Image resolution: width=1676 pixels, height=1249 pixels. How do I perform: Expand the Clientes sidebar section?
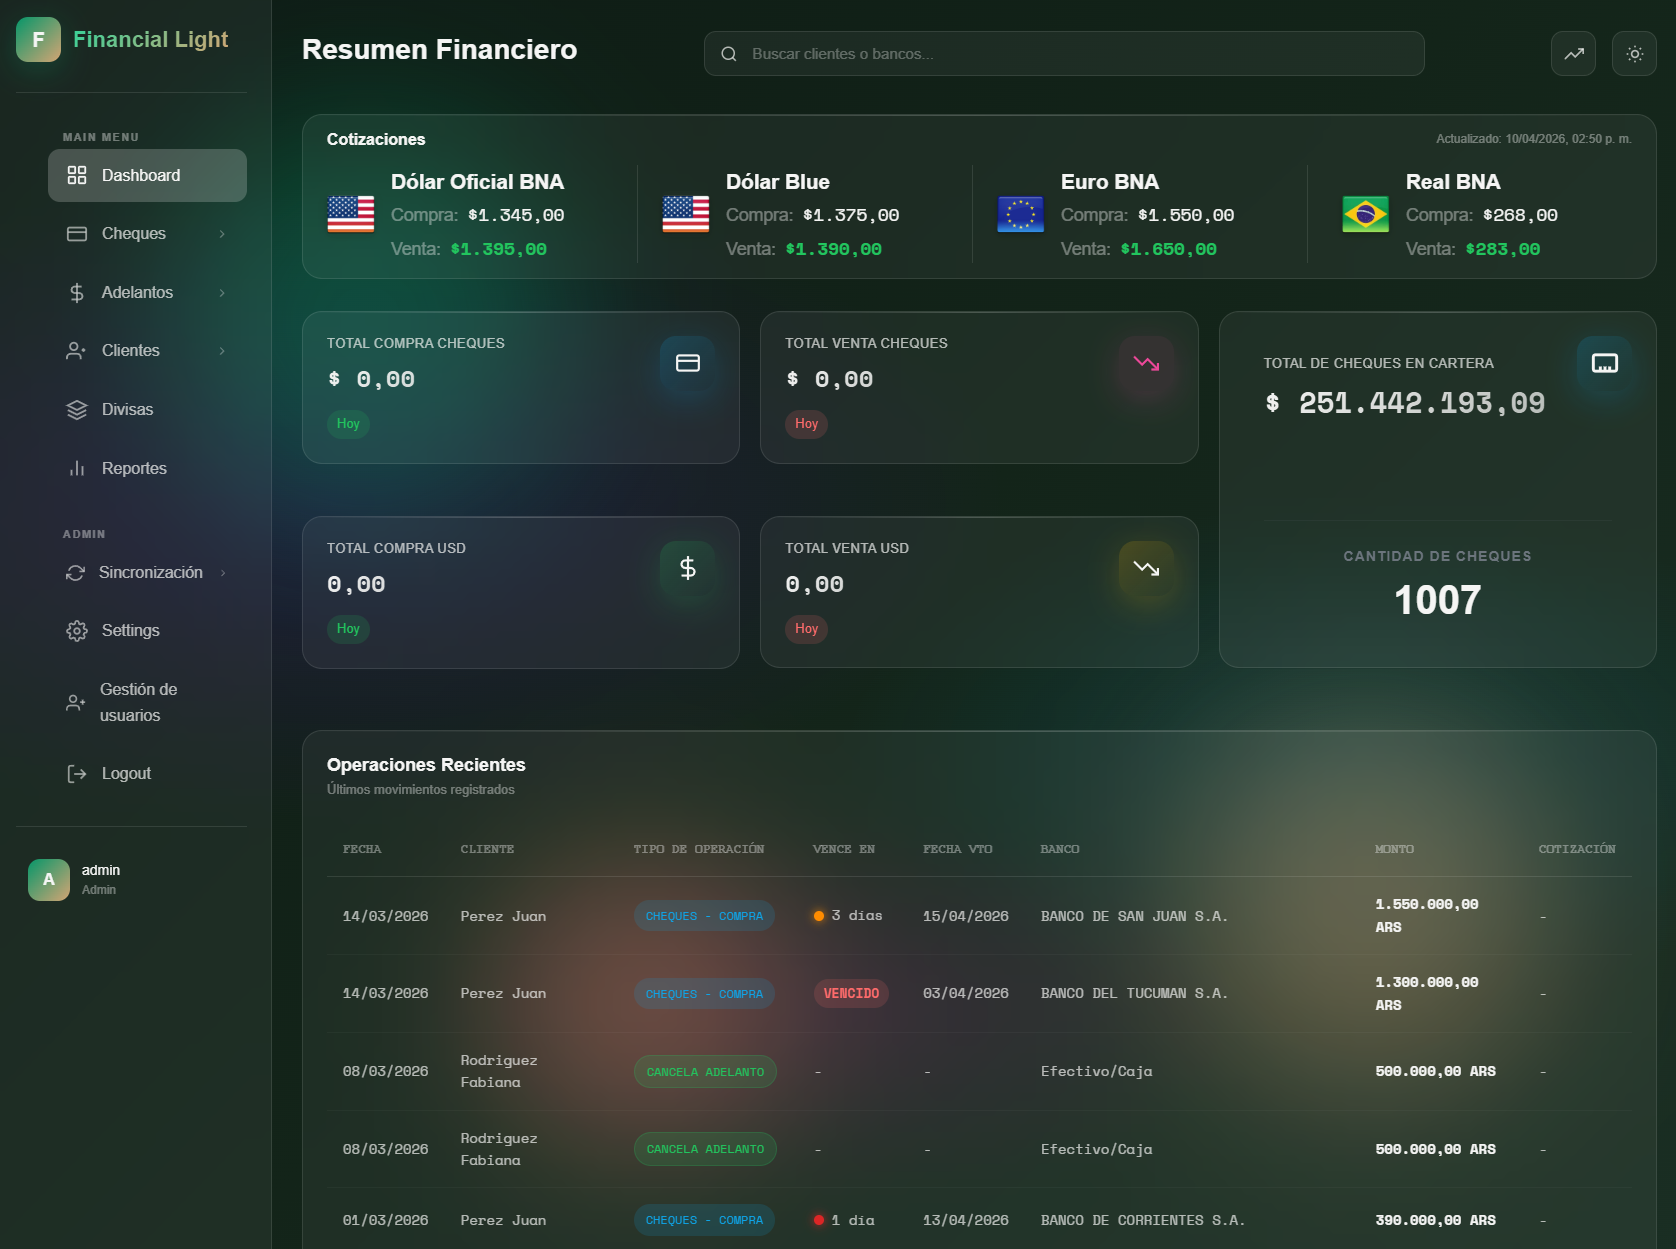(147, 350)
